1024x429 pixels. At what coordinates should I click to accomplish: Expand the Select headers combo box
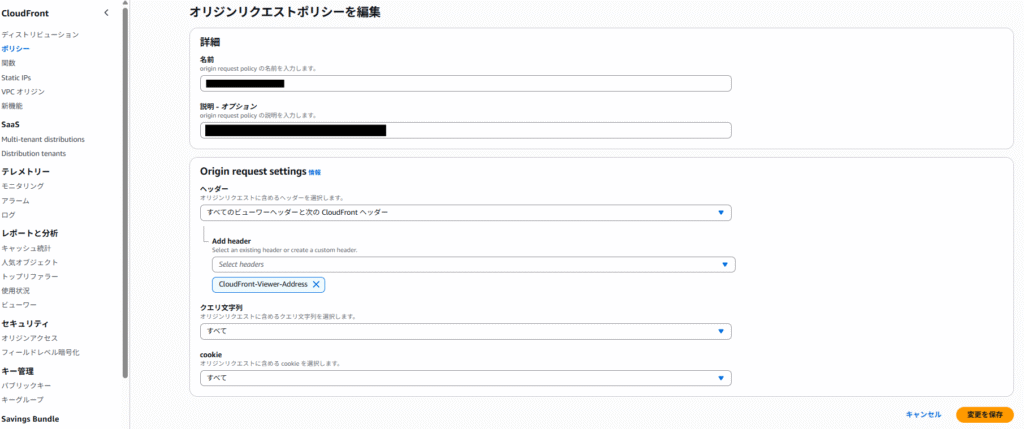pos(472,265)
